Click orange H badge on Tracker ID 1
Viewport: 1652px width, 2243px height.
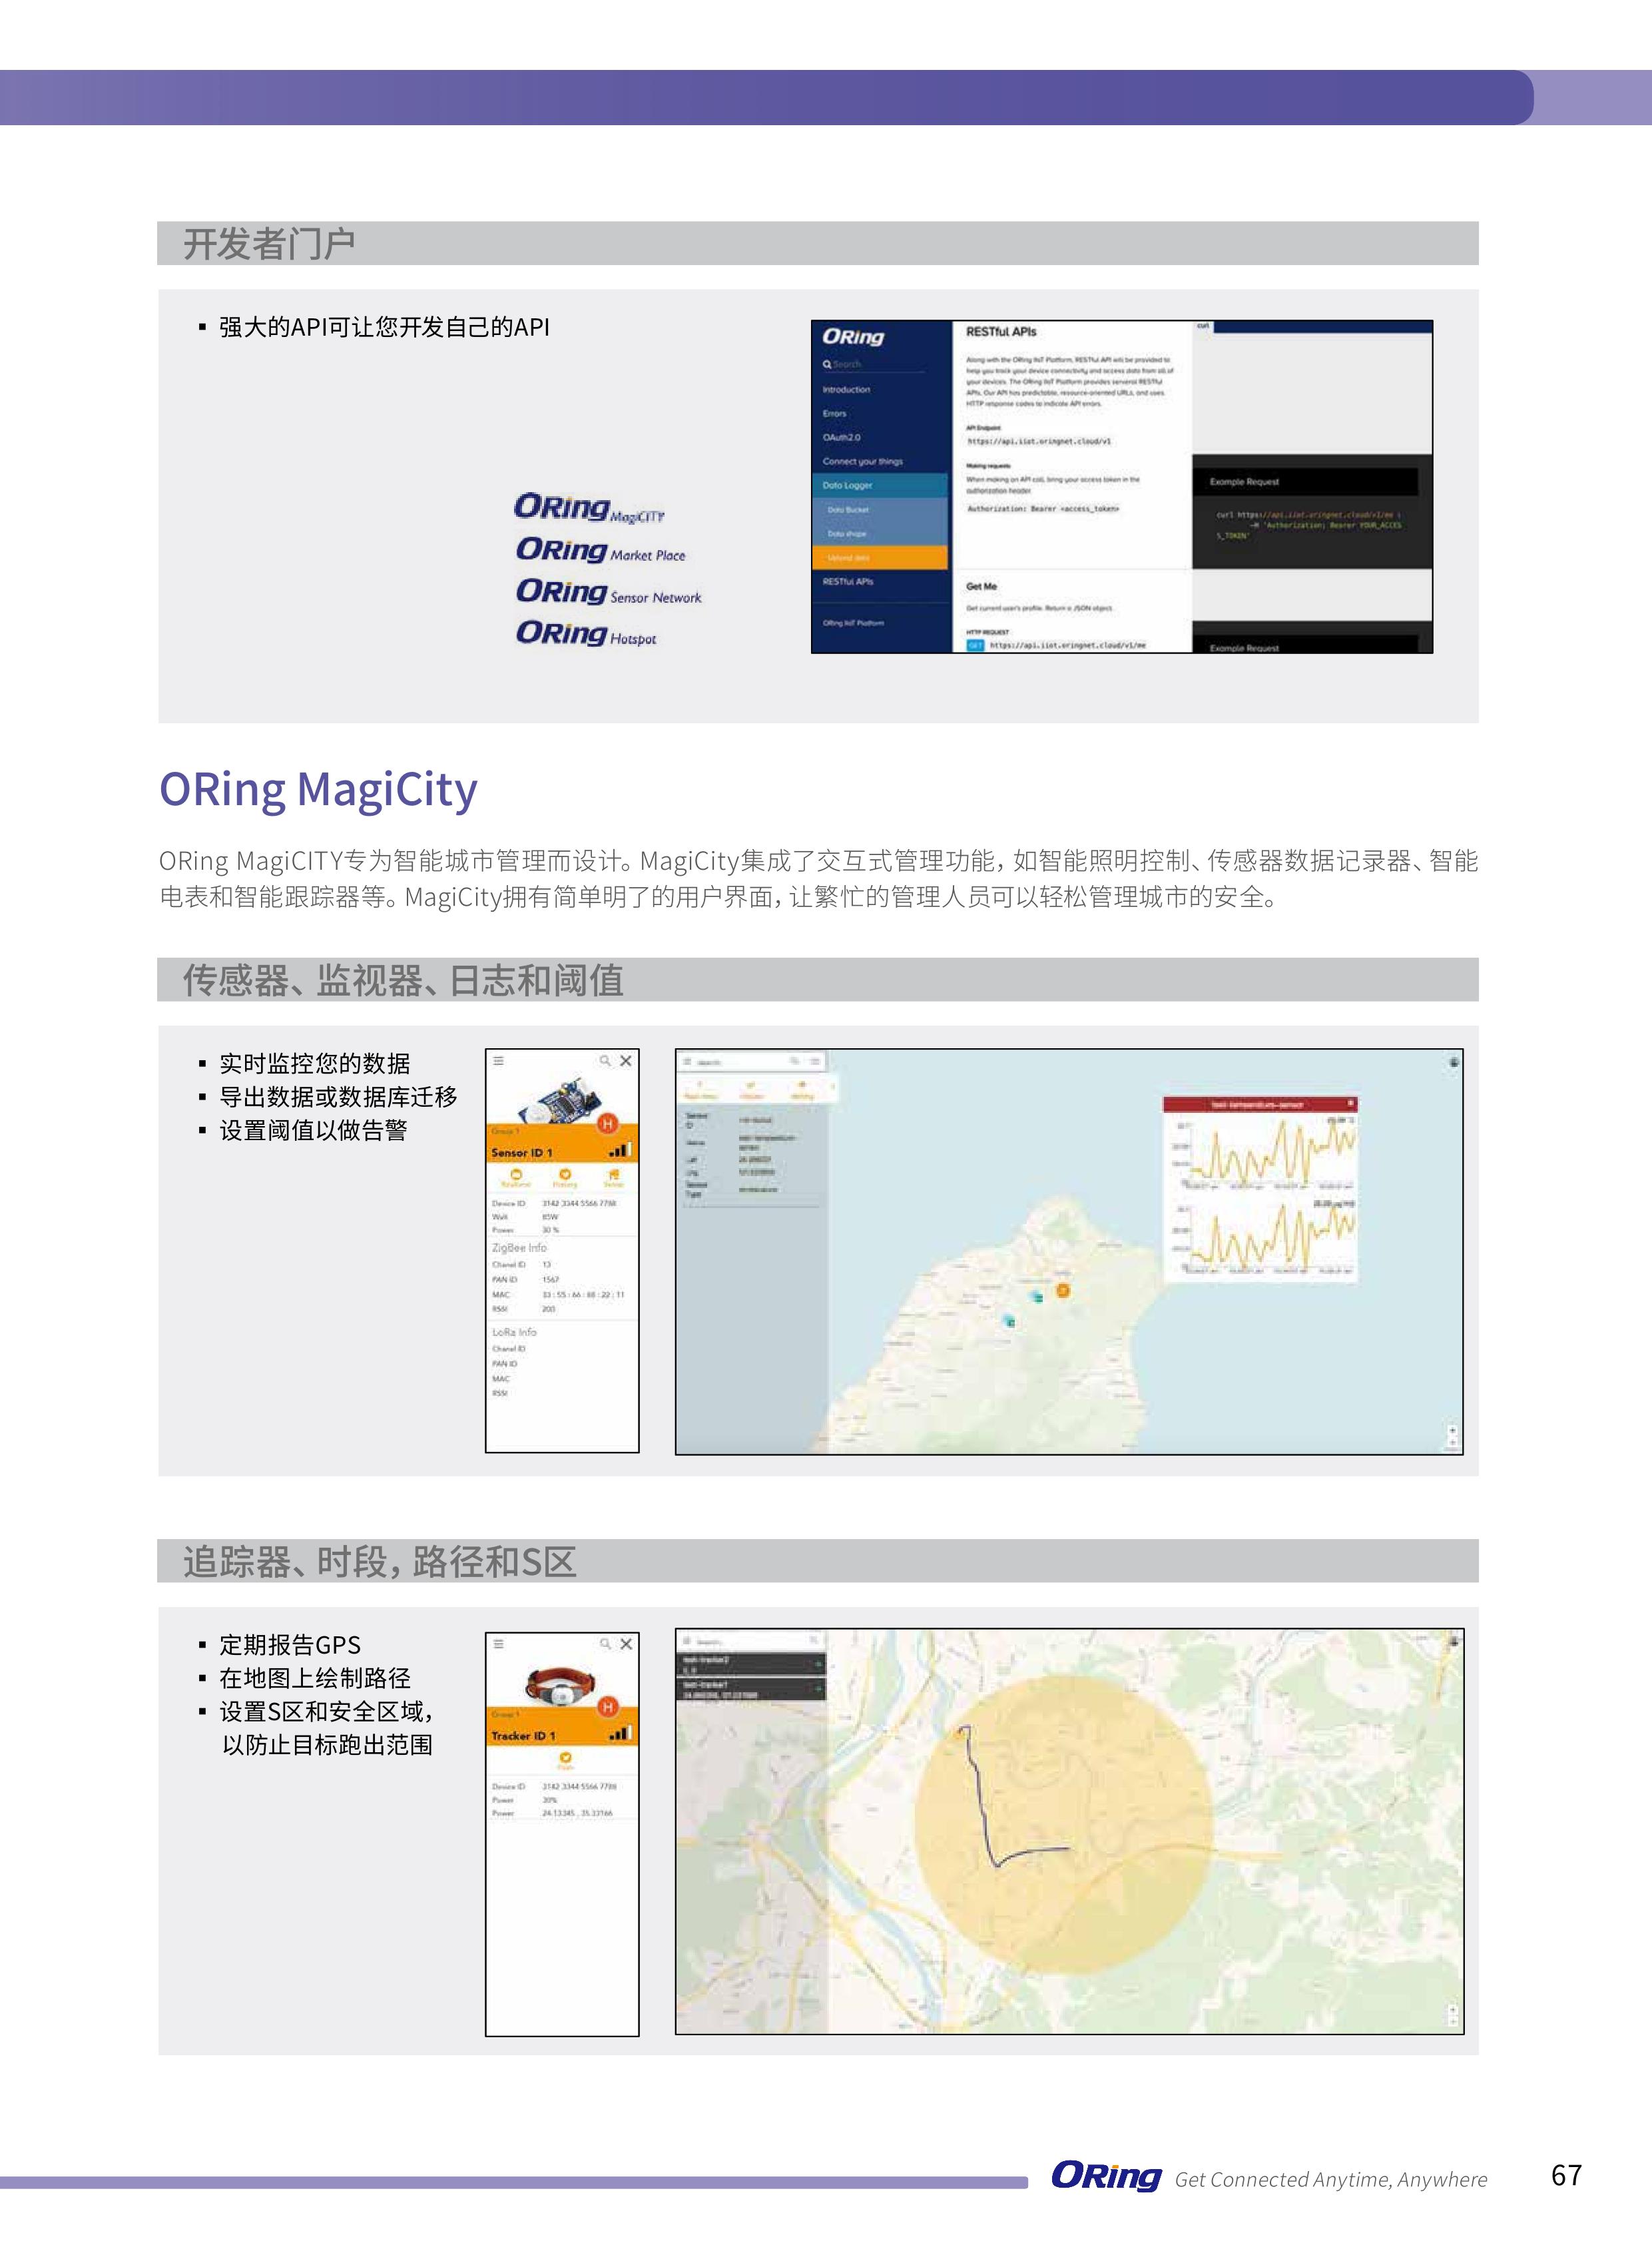coord(607,1706)
